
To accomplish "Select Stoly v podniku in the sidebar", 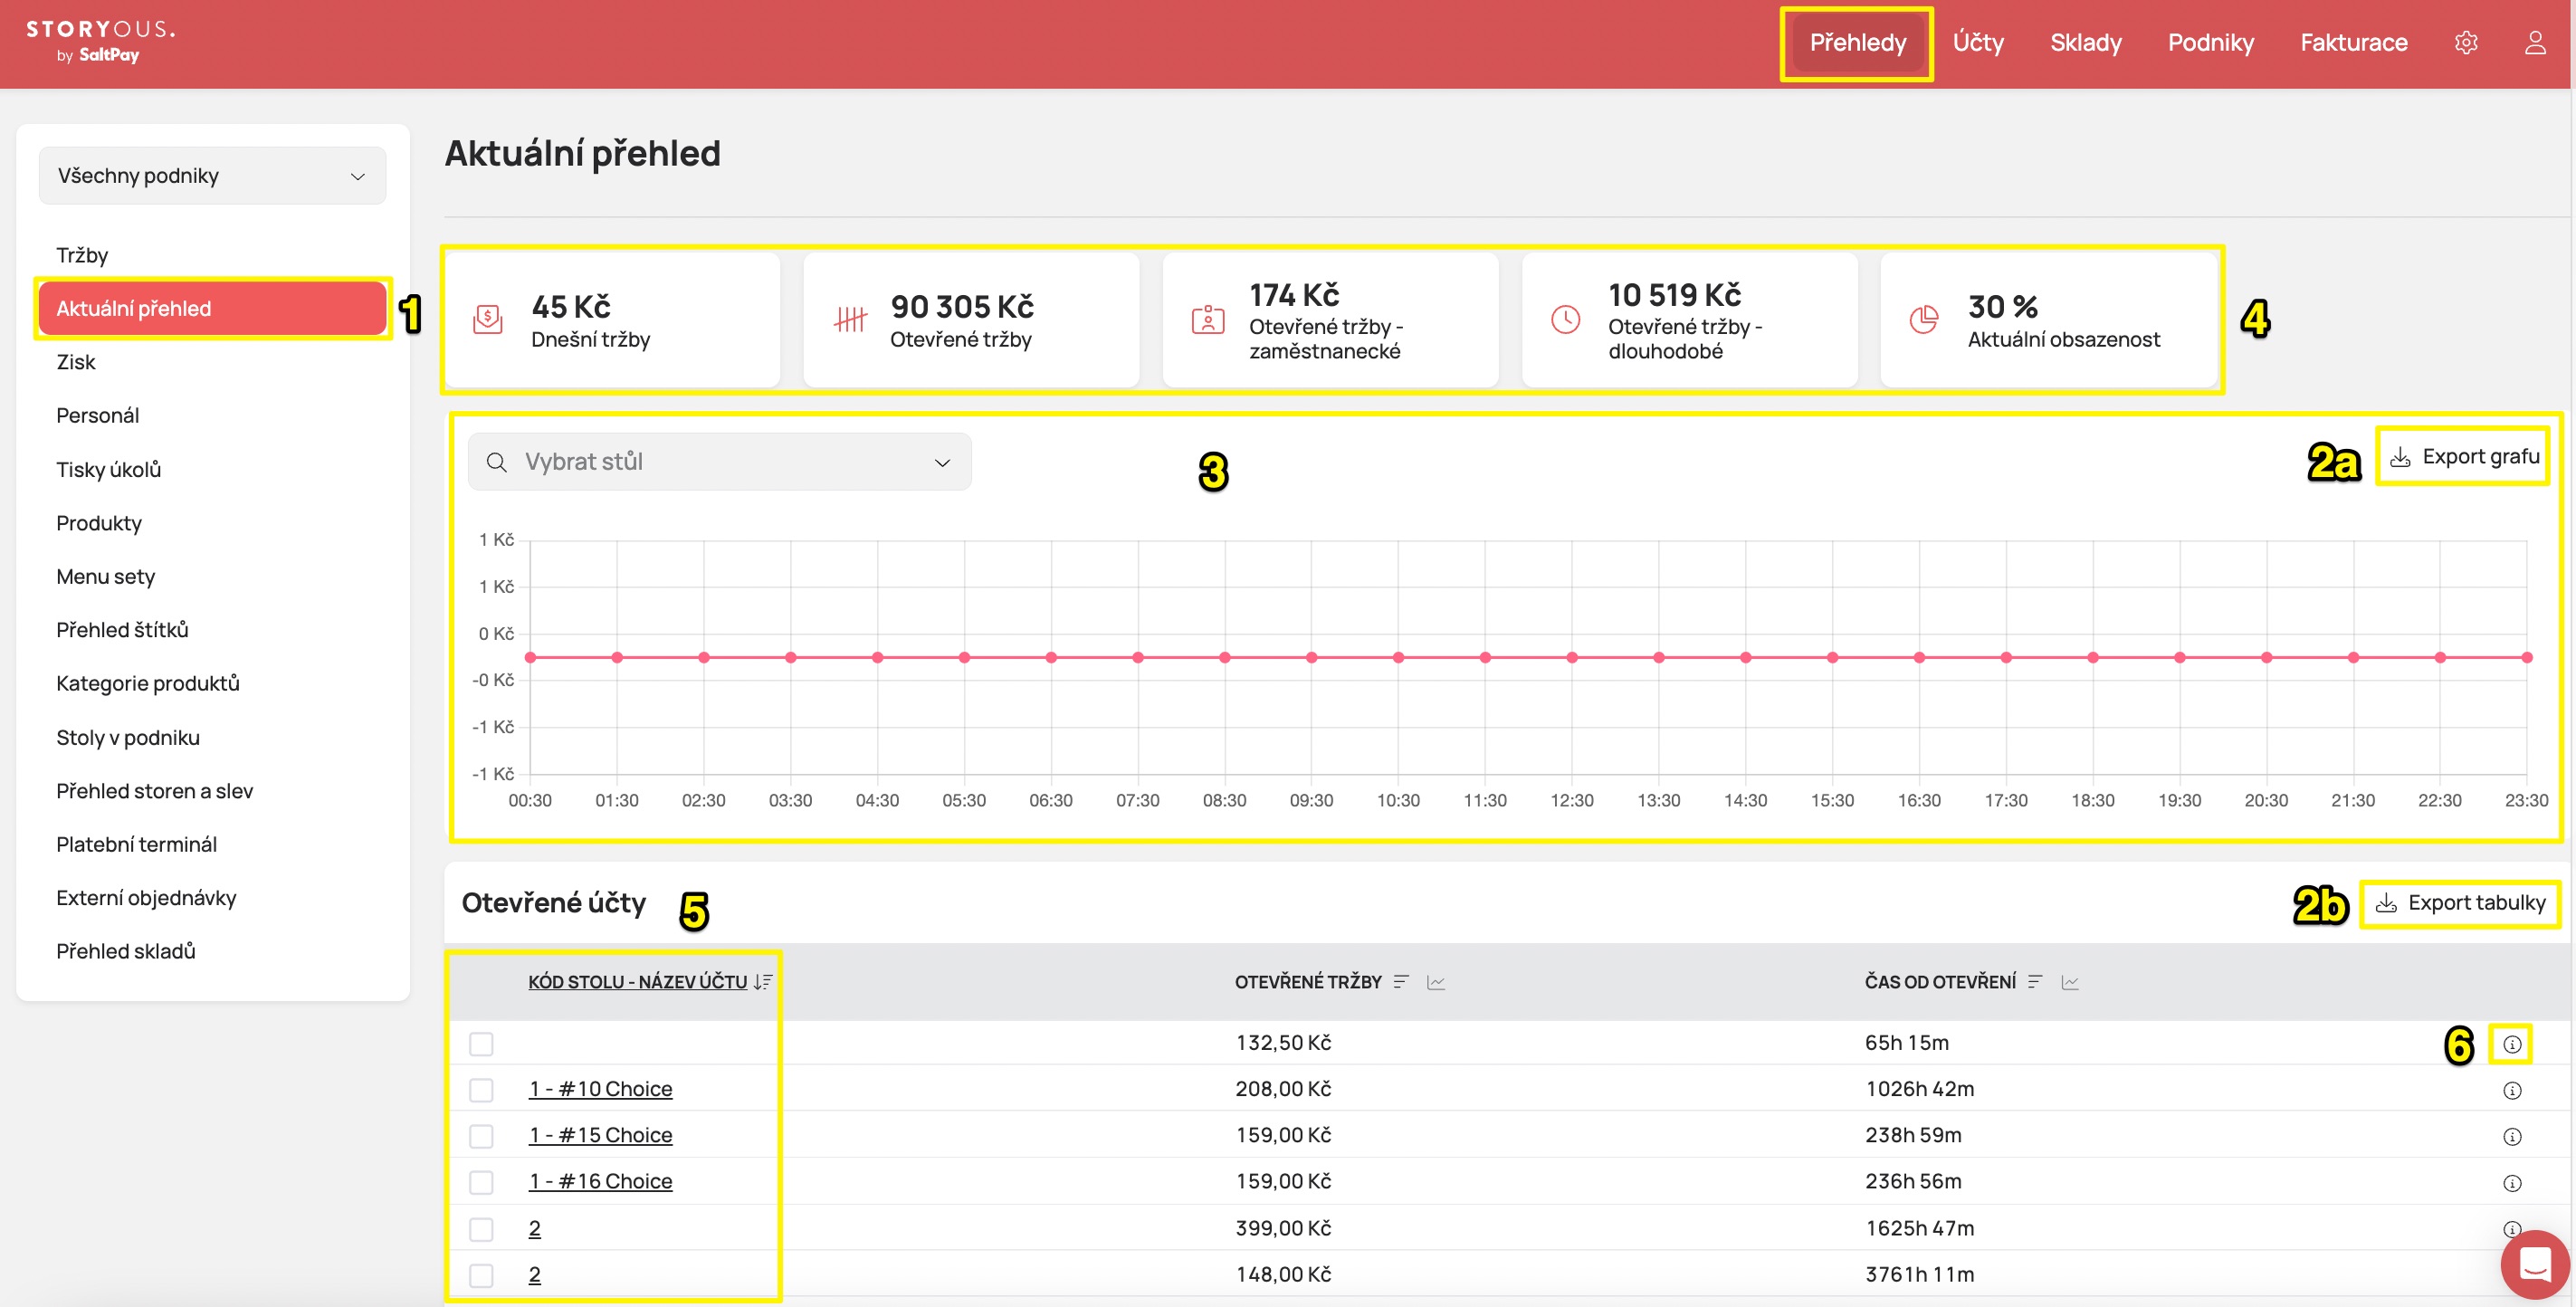I will 128,737.
